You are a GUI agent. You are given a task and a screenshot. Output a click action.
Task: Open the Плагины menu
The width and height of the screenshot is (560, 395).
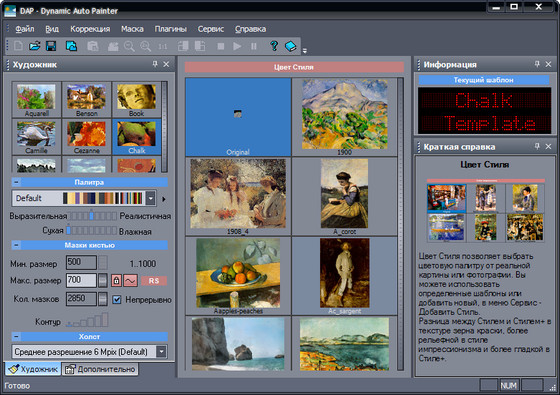click(170, 29)
